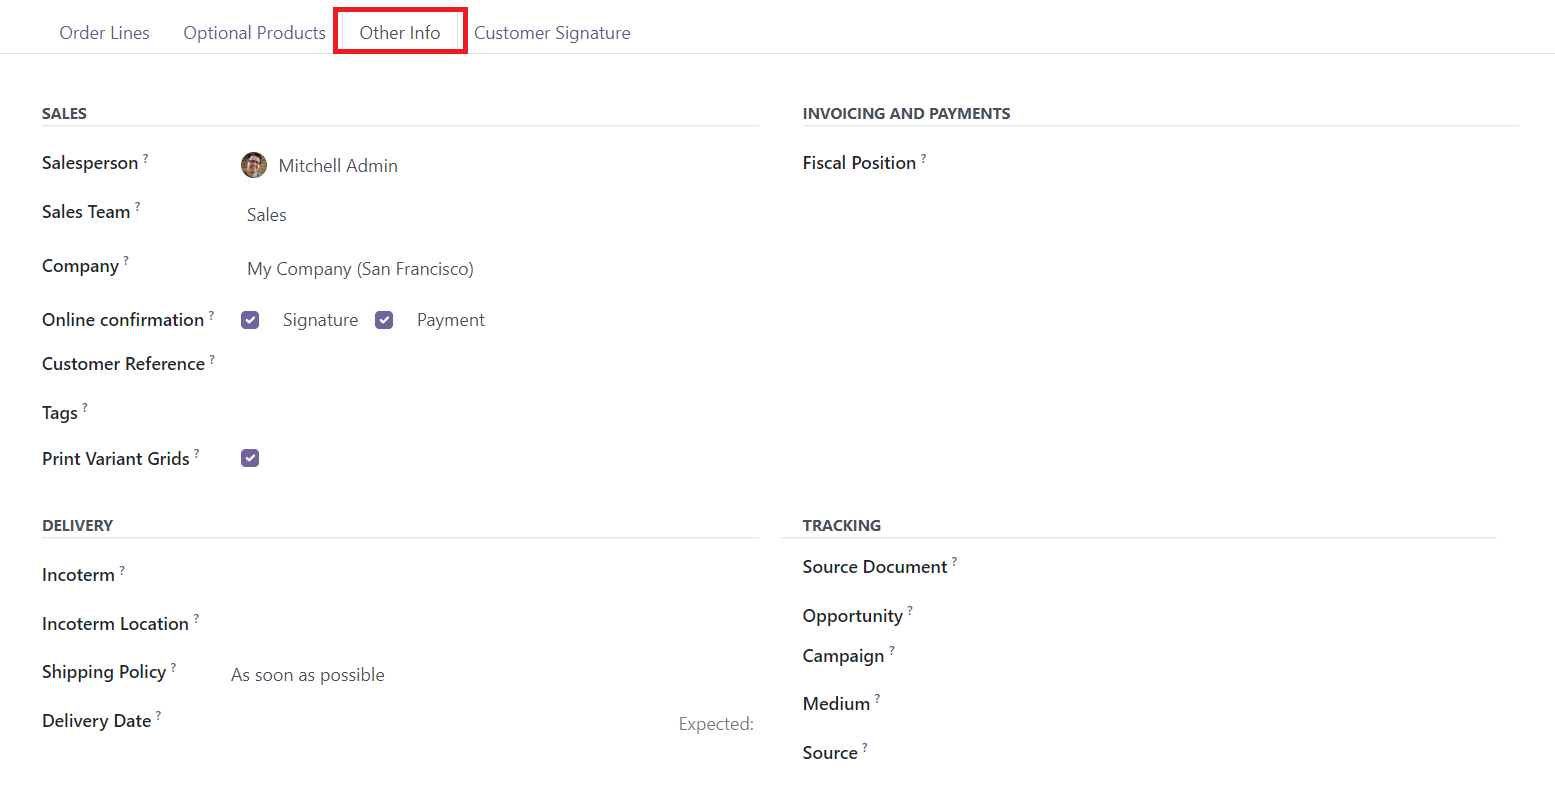1555x805 pixels.
Task: Switch to the Order Lines tab
Action: tap(104, 33)
